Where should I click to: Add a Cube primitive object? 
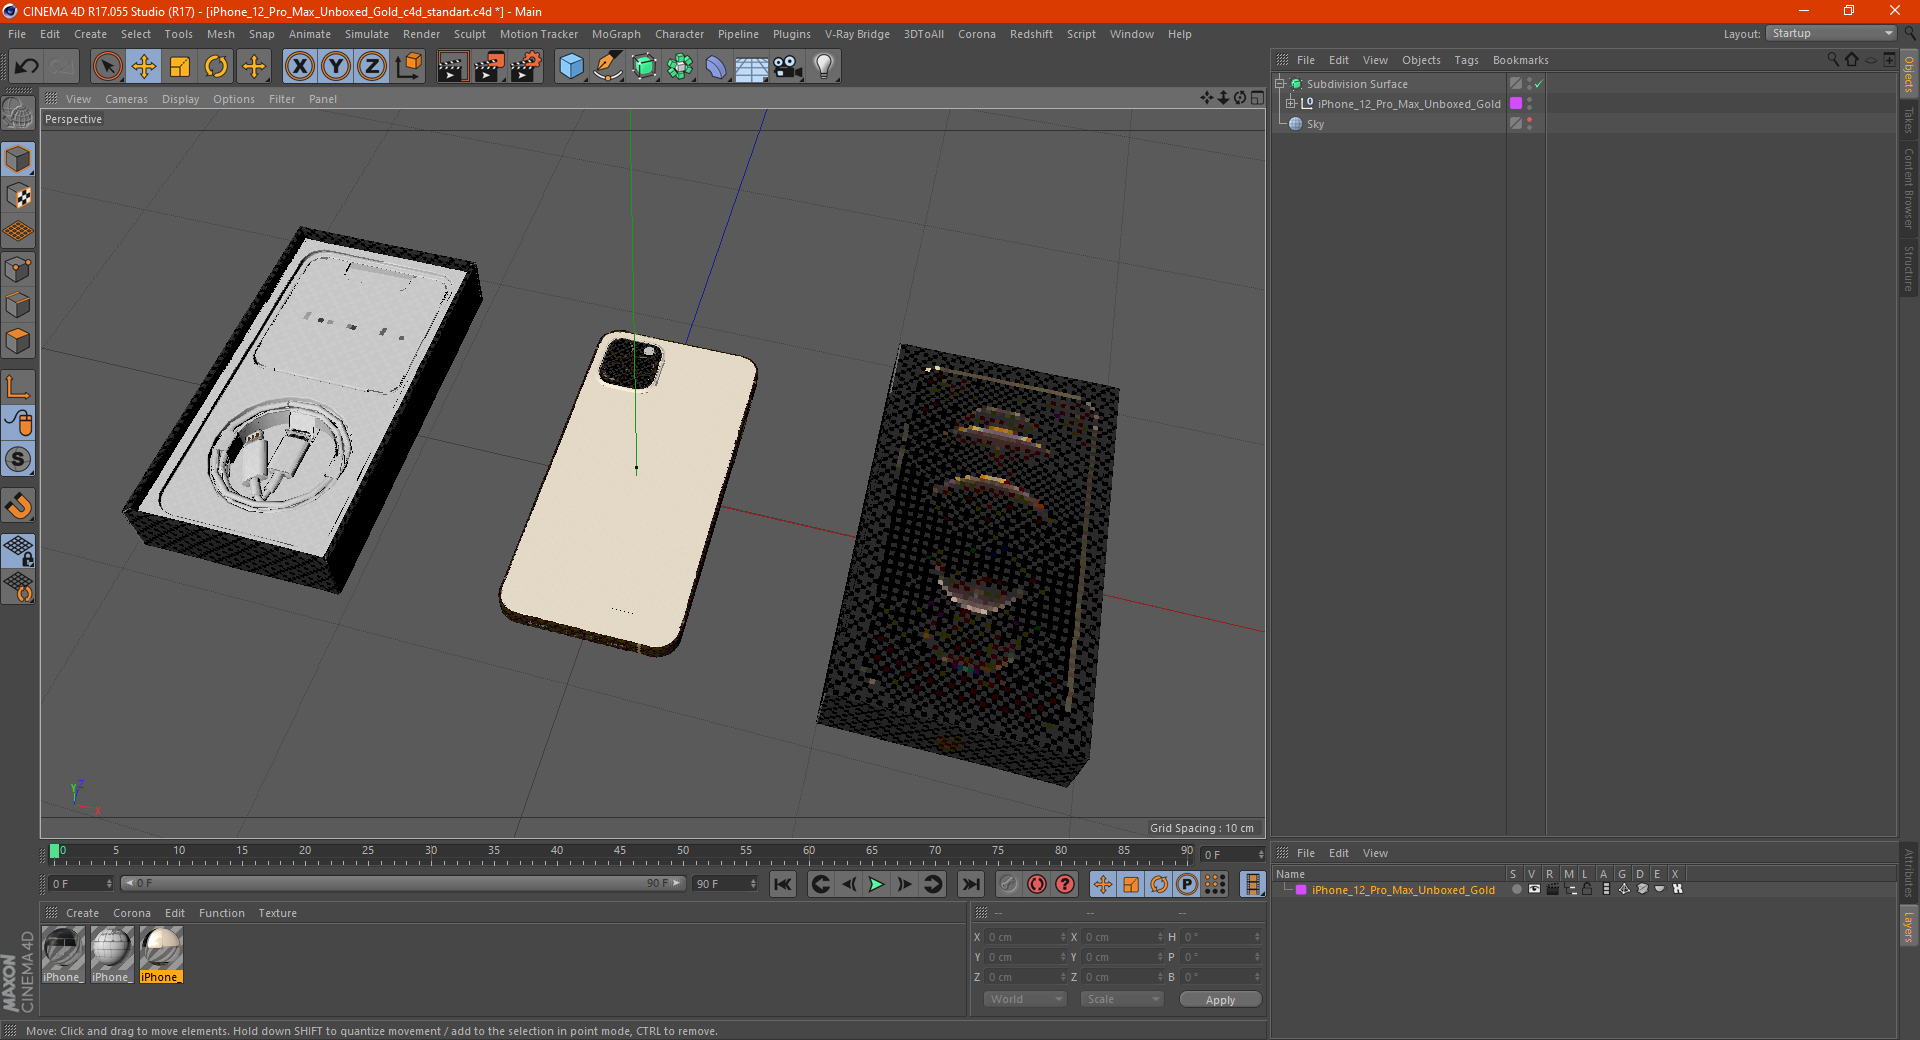[571, 67]
